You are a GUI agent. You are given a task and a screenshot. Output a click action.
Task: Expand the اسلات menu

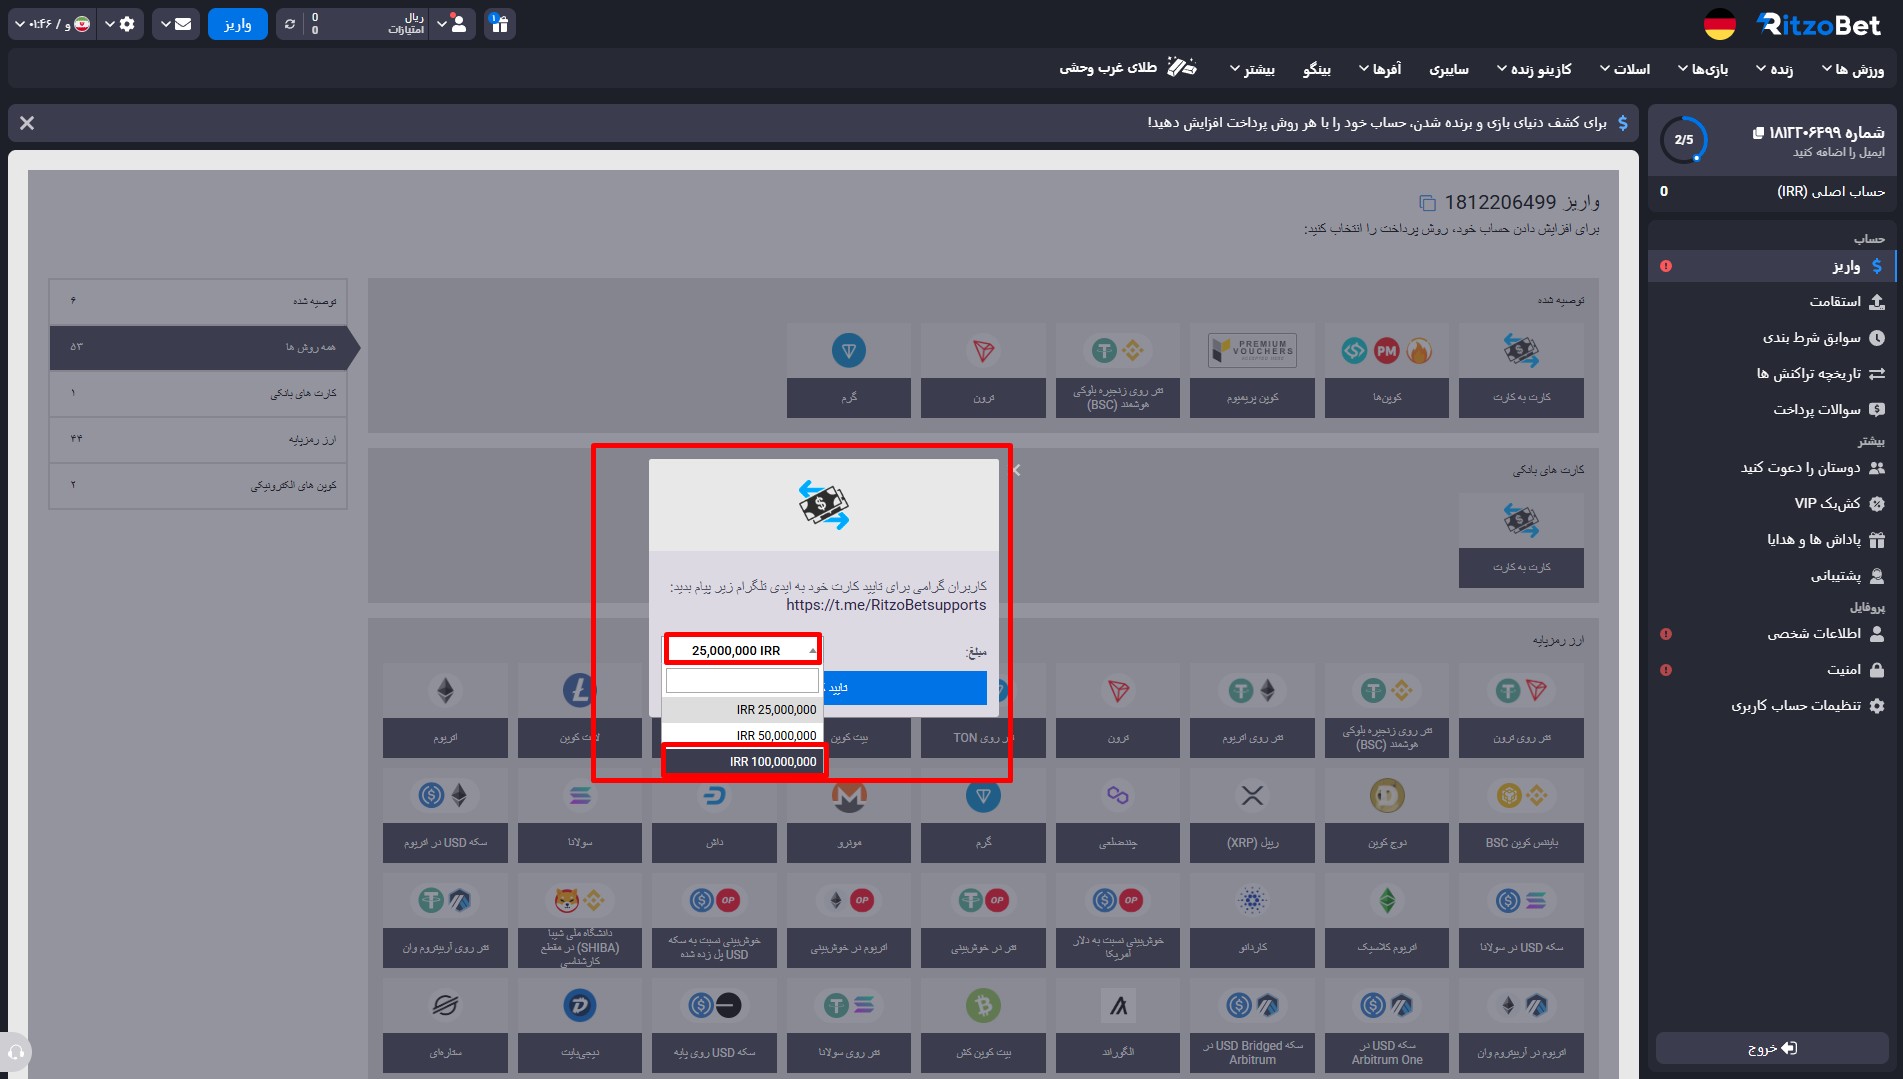[x=1625, y=69]
